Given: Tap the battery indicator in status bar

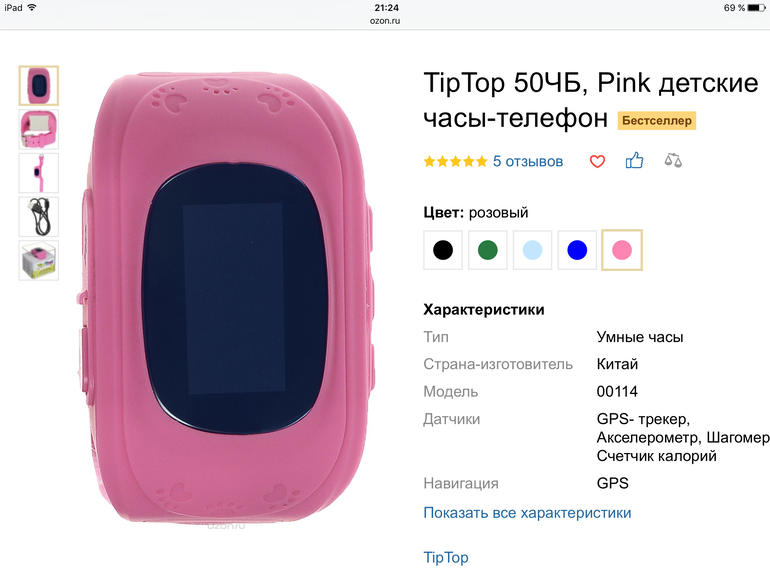Looking at the screenshot, I should click(756, 8).
